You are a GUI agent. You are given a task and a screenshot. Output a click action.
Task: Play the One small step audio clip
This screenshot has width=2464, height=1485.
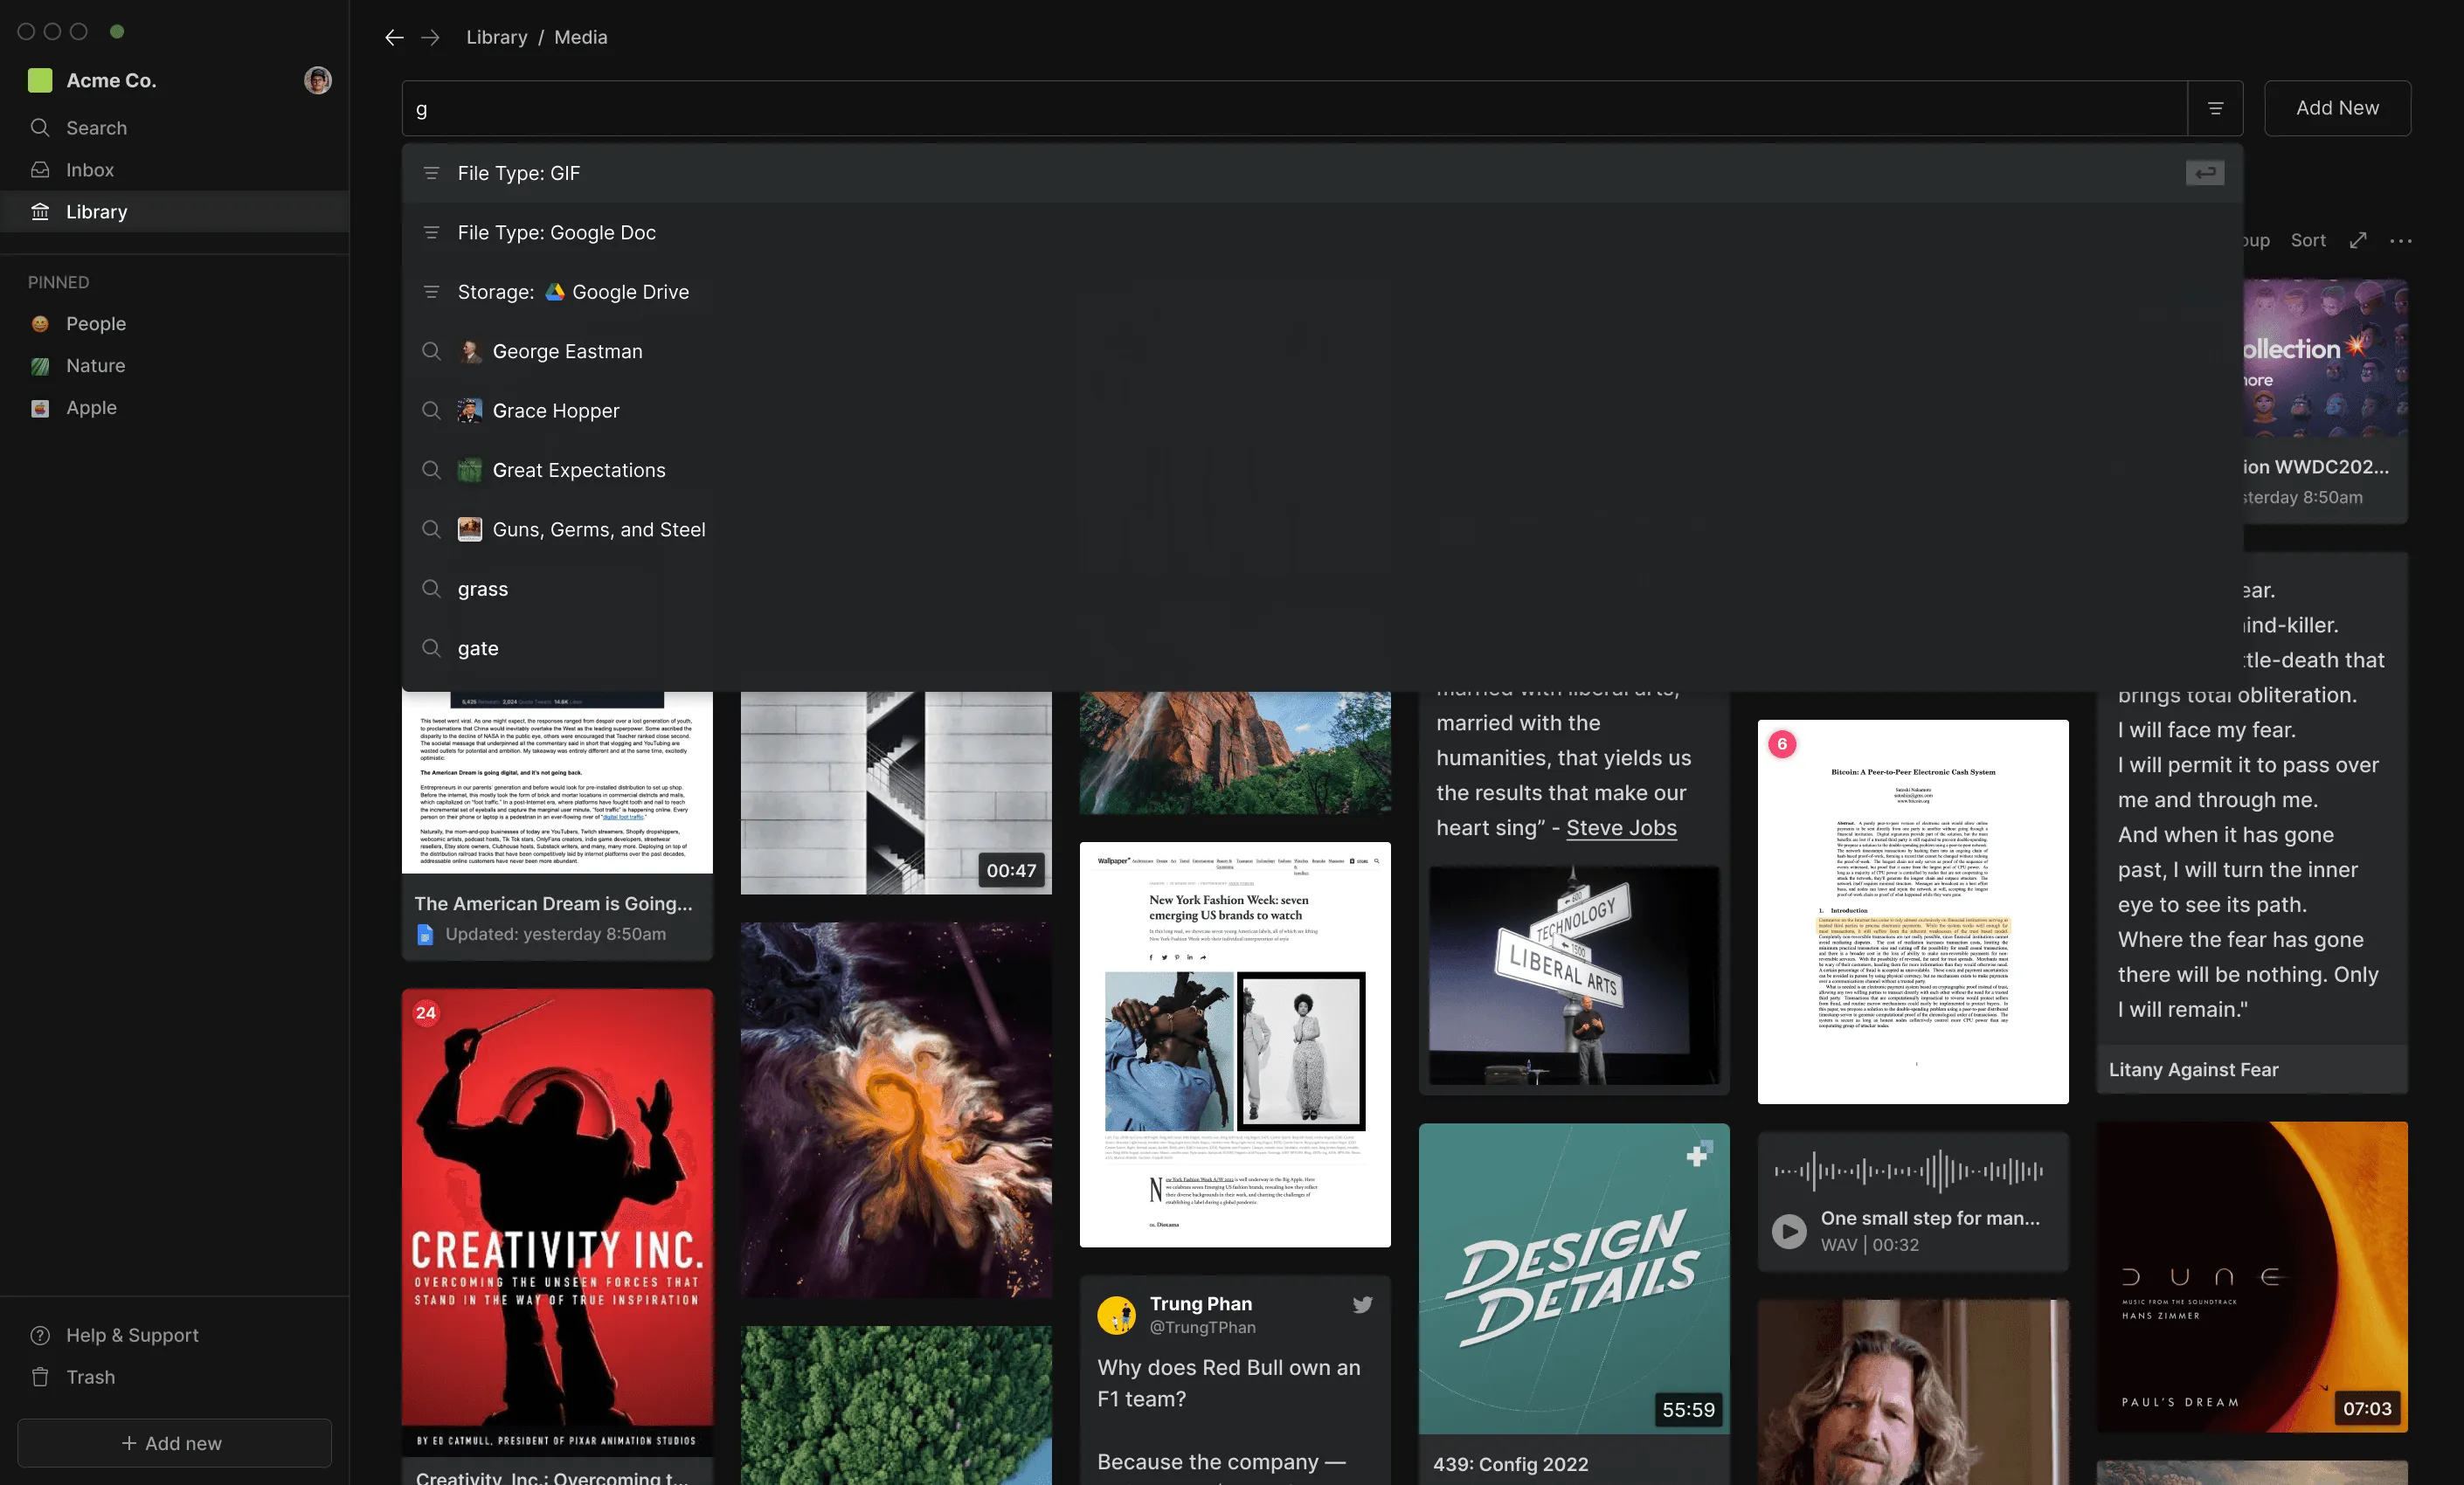[1789, 1231]
